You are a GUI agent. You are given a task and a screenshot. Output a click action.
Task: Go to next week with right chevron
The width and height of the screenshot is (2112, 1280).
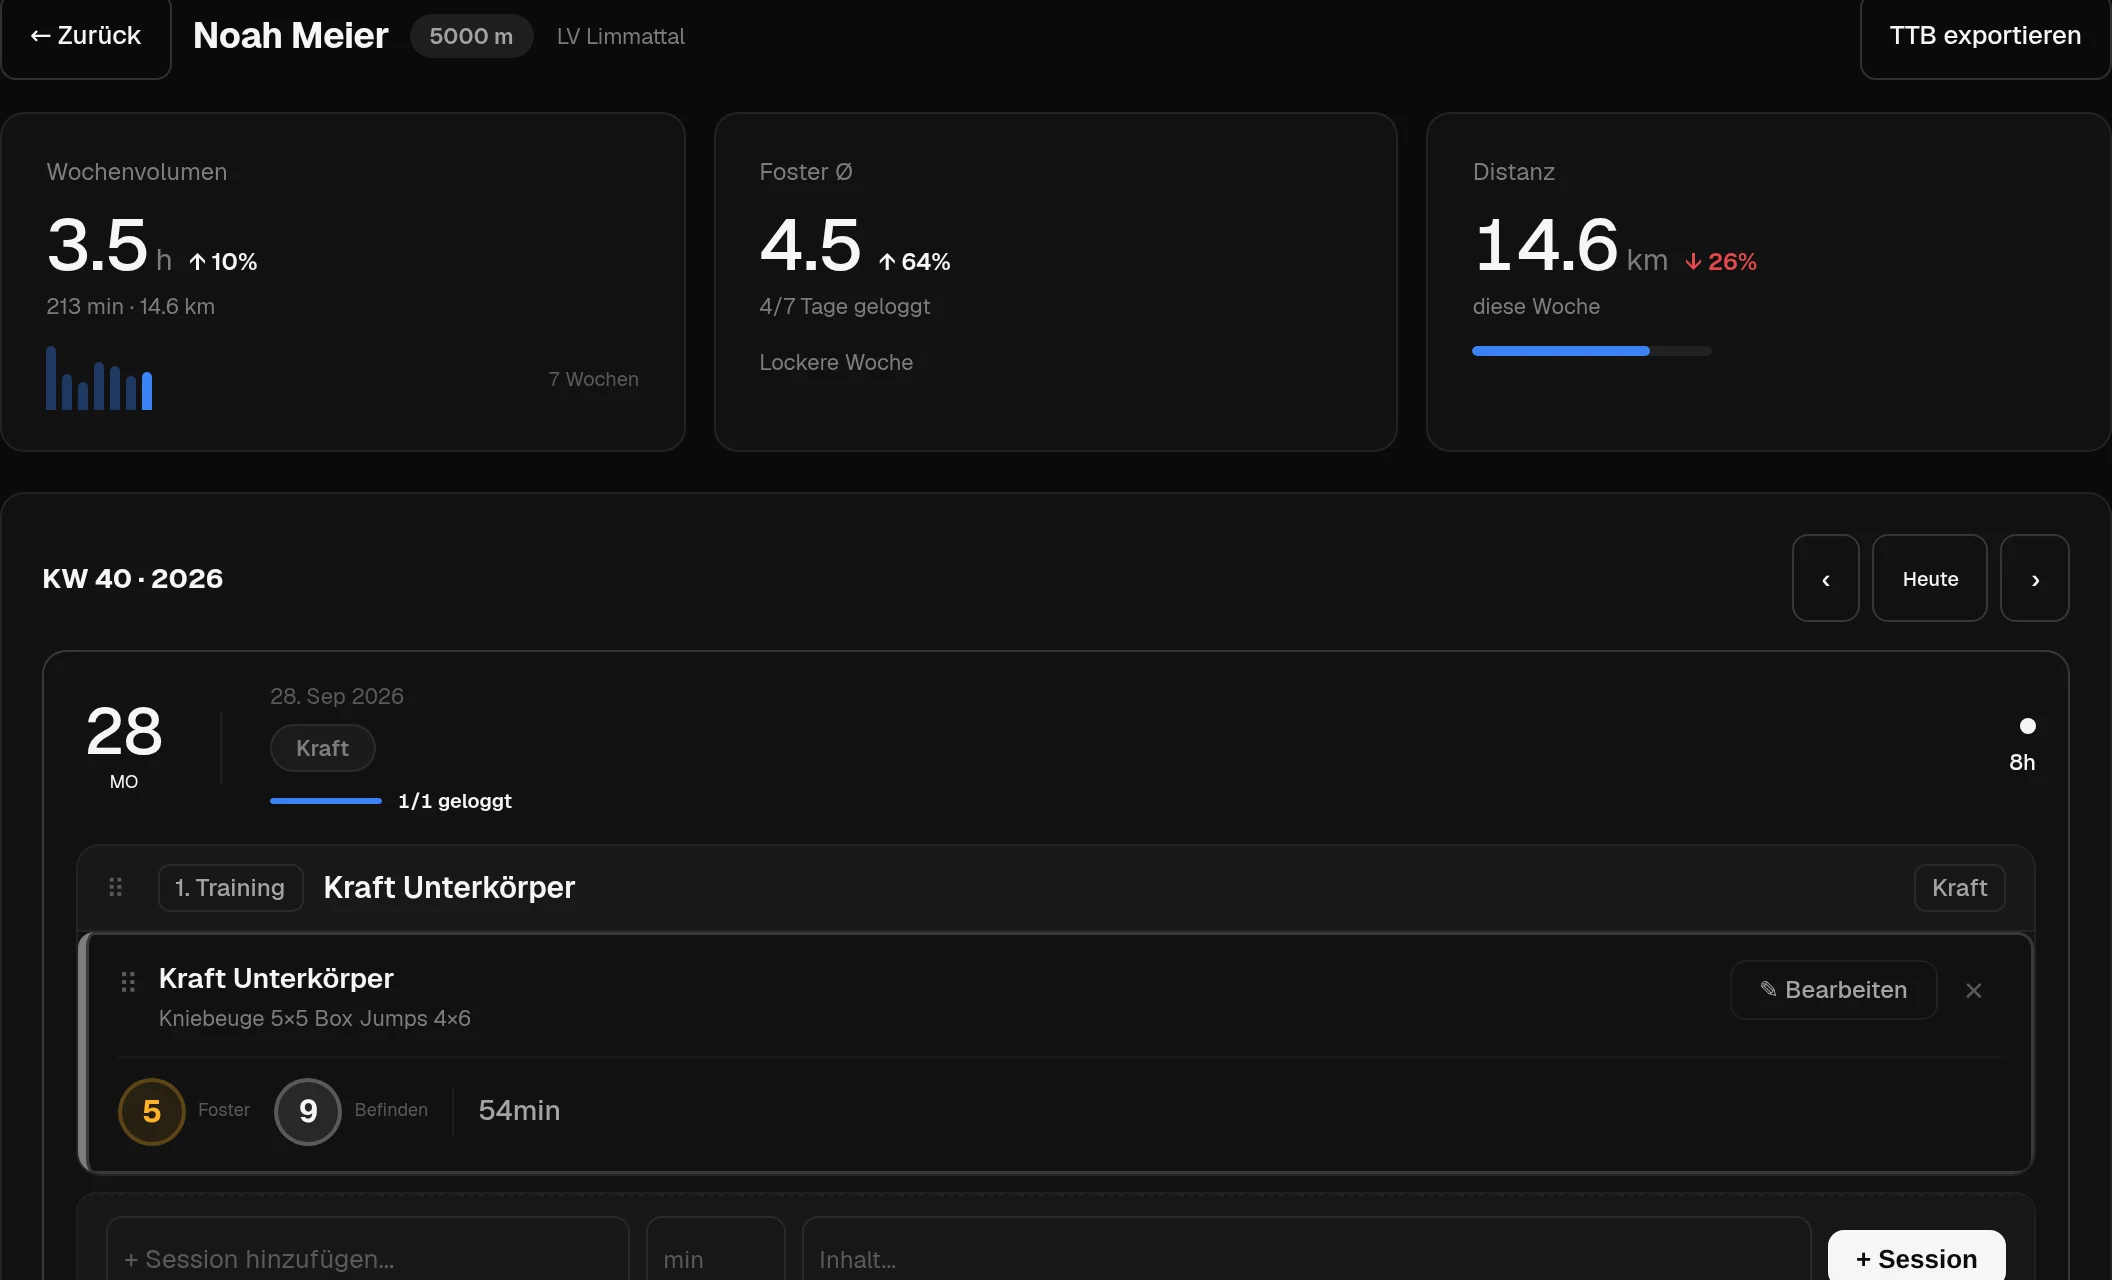click(2034, 578)
